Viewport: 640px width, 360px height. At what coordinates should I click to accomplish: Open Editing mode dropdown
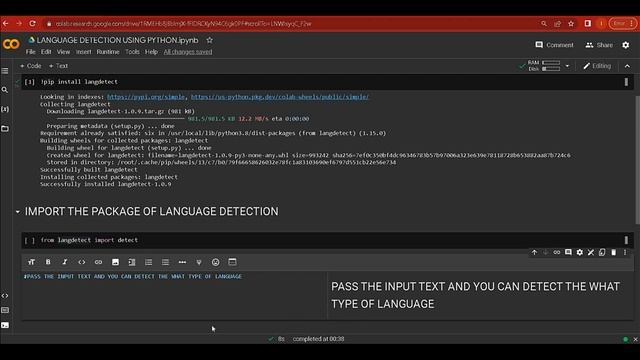coord(597,66)
